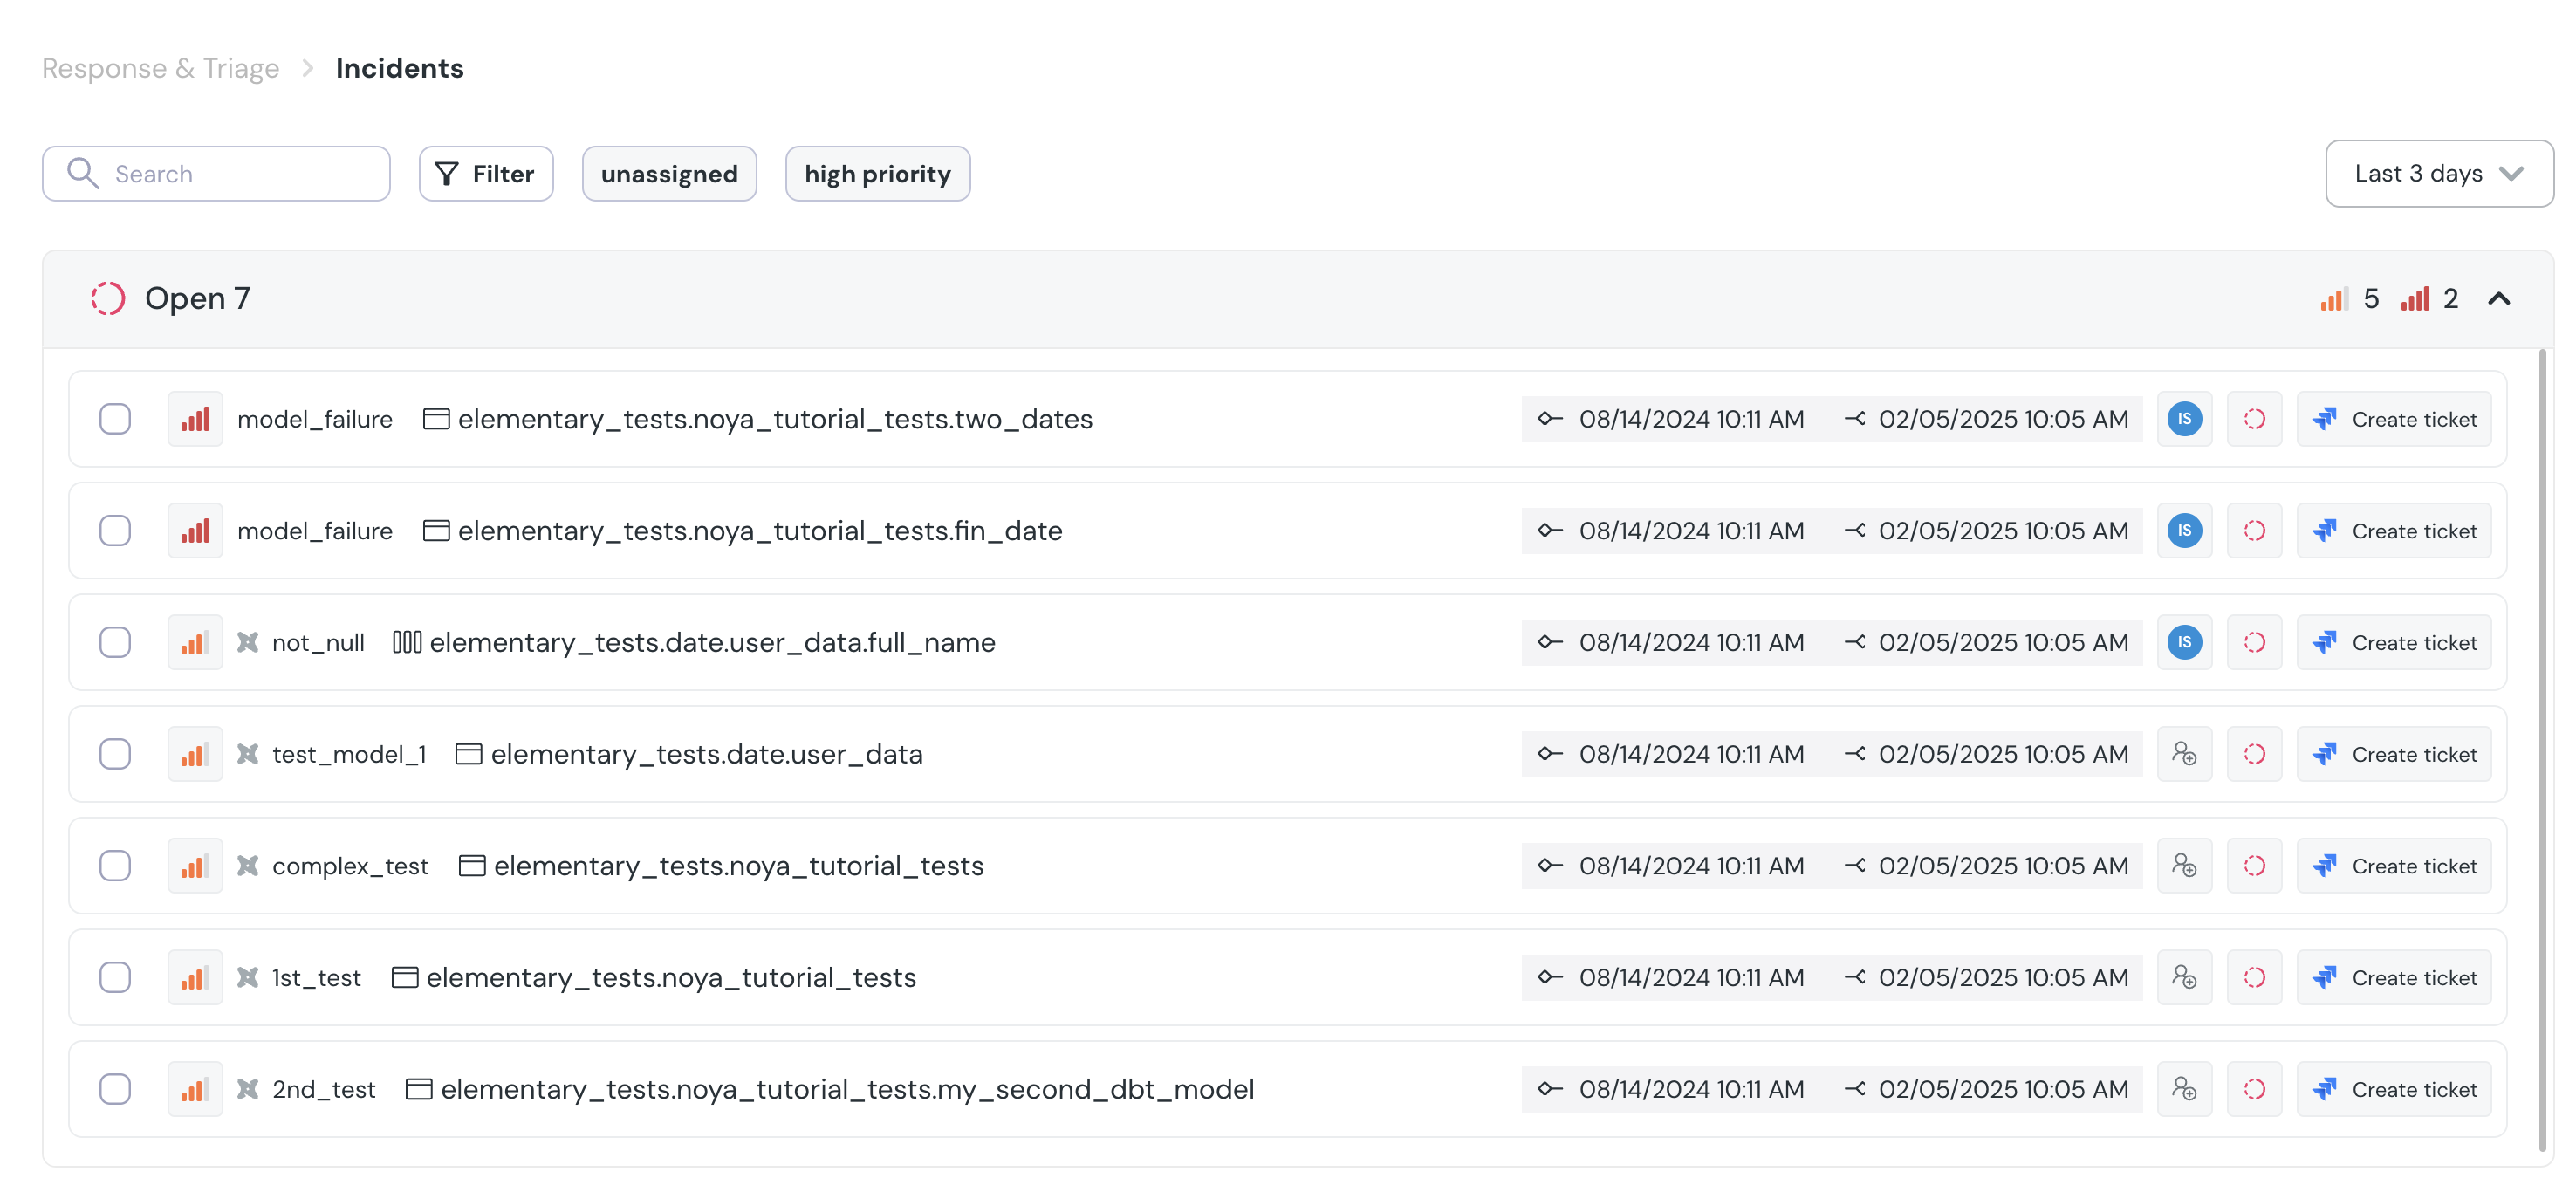Collapse the Open incidents group

click(x=2498, y=299)
